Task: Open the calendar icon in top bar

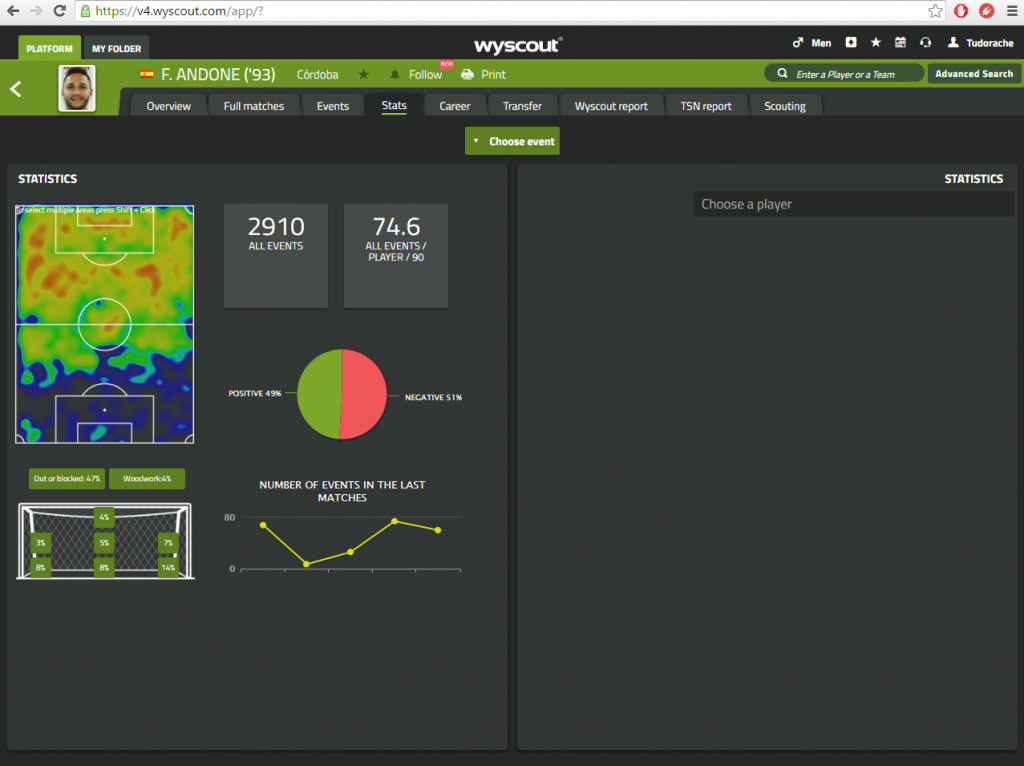Action: click(x=900, y=43)
